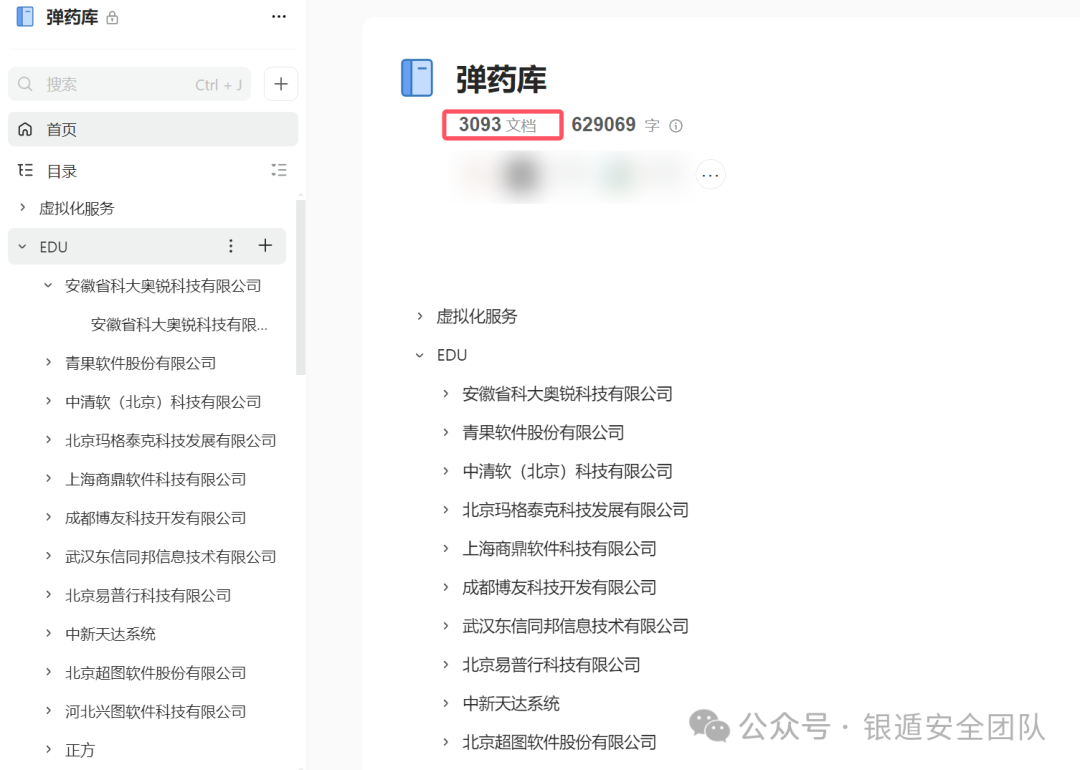Collapse 安徽省科大奥锐科技有限公司 in sidebar
The height and width of the screenshot is (770, 1080).
click(48, 284)
